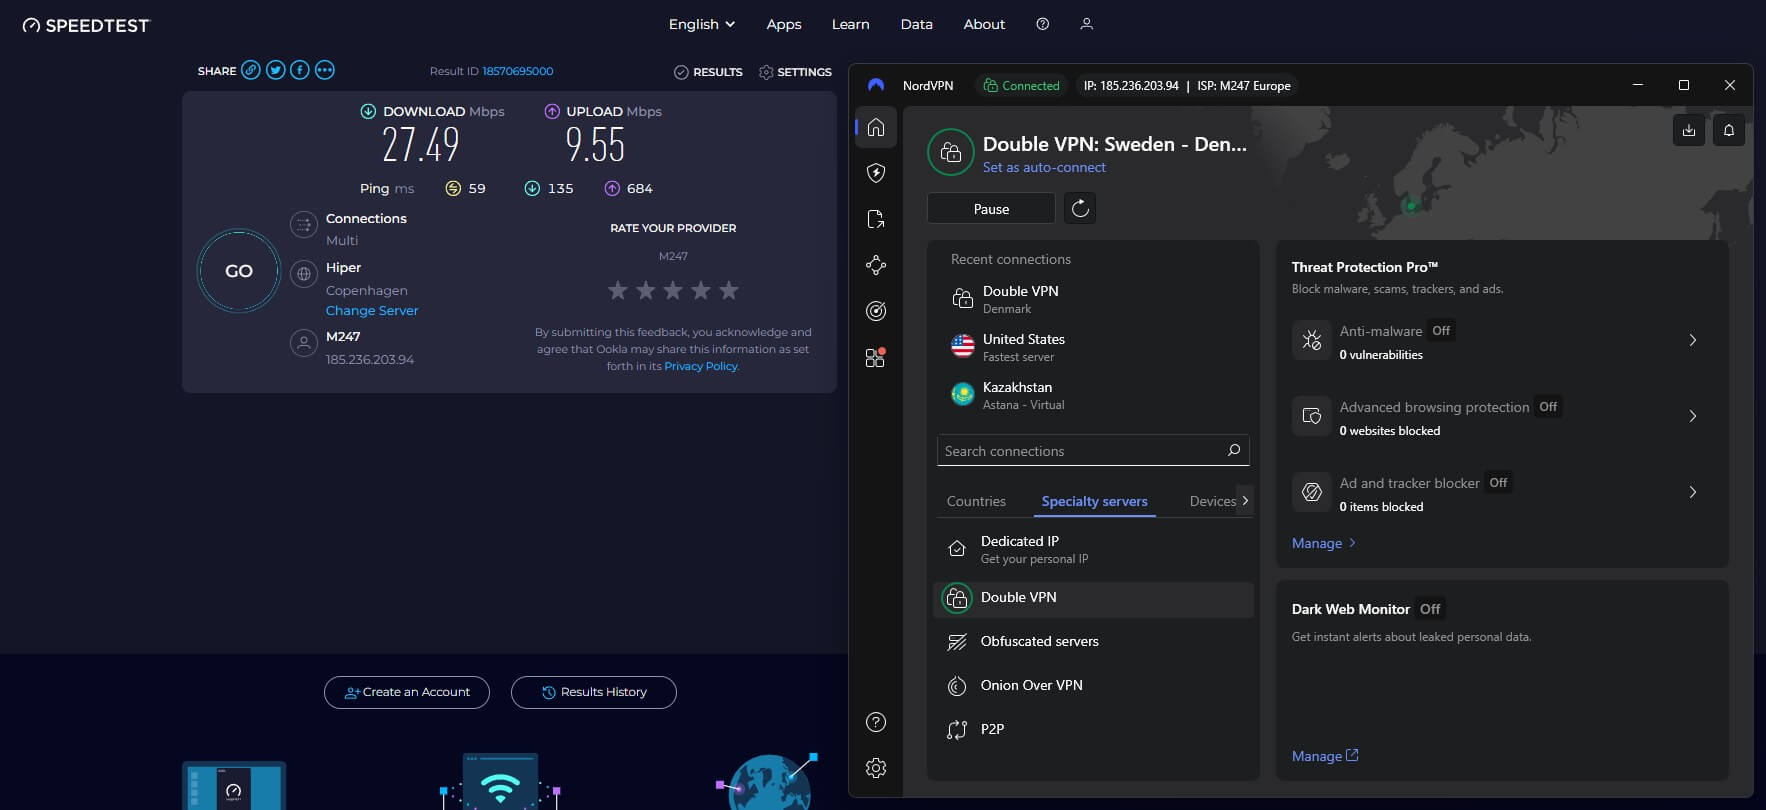
Task: Click the Double VPN lock icon in header
Action: (951, 153)
